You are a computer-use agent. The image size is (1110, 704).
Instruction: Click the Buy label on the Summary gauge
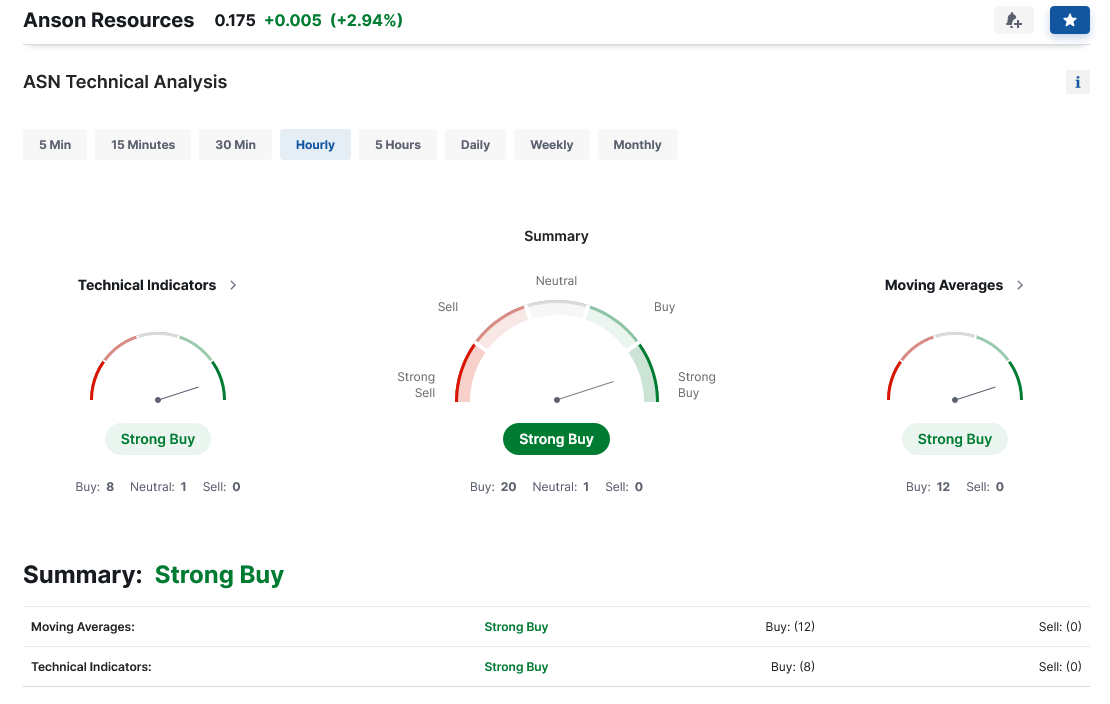(664, 307)
